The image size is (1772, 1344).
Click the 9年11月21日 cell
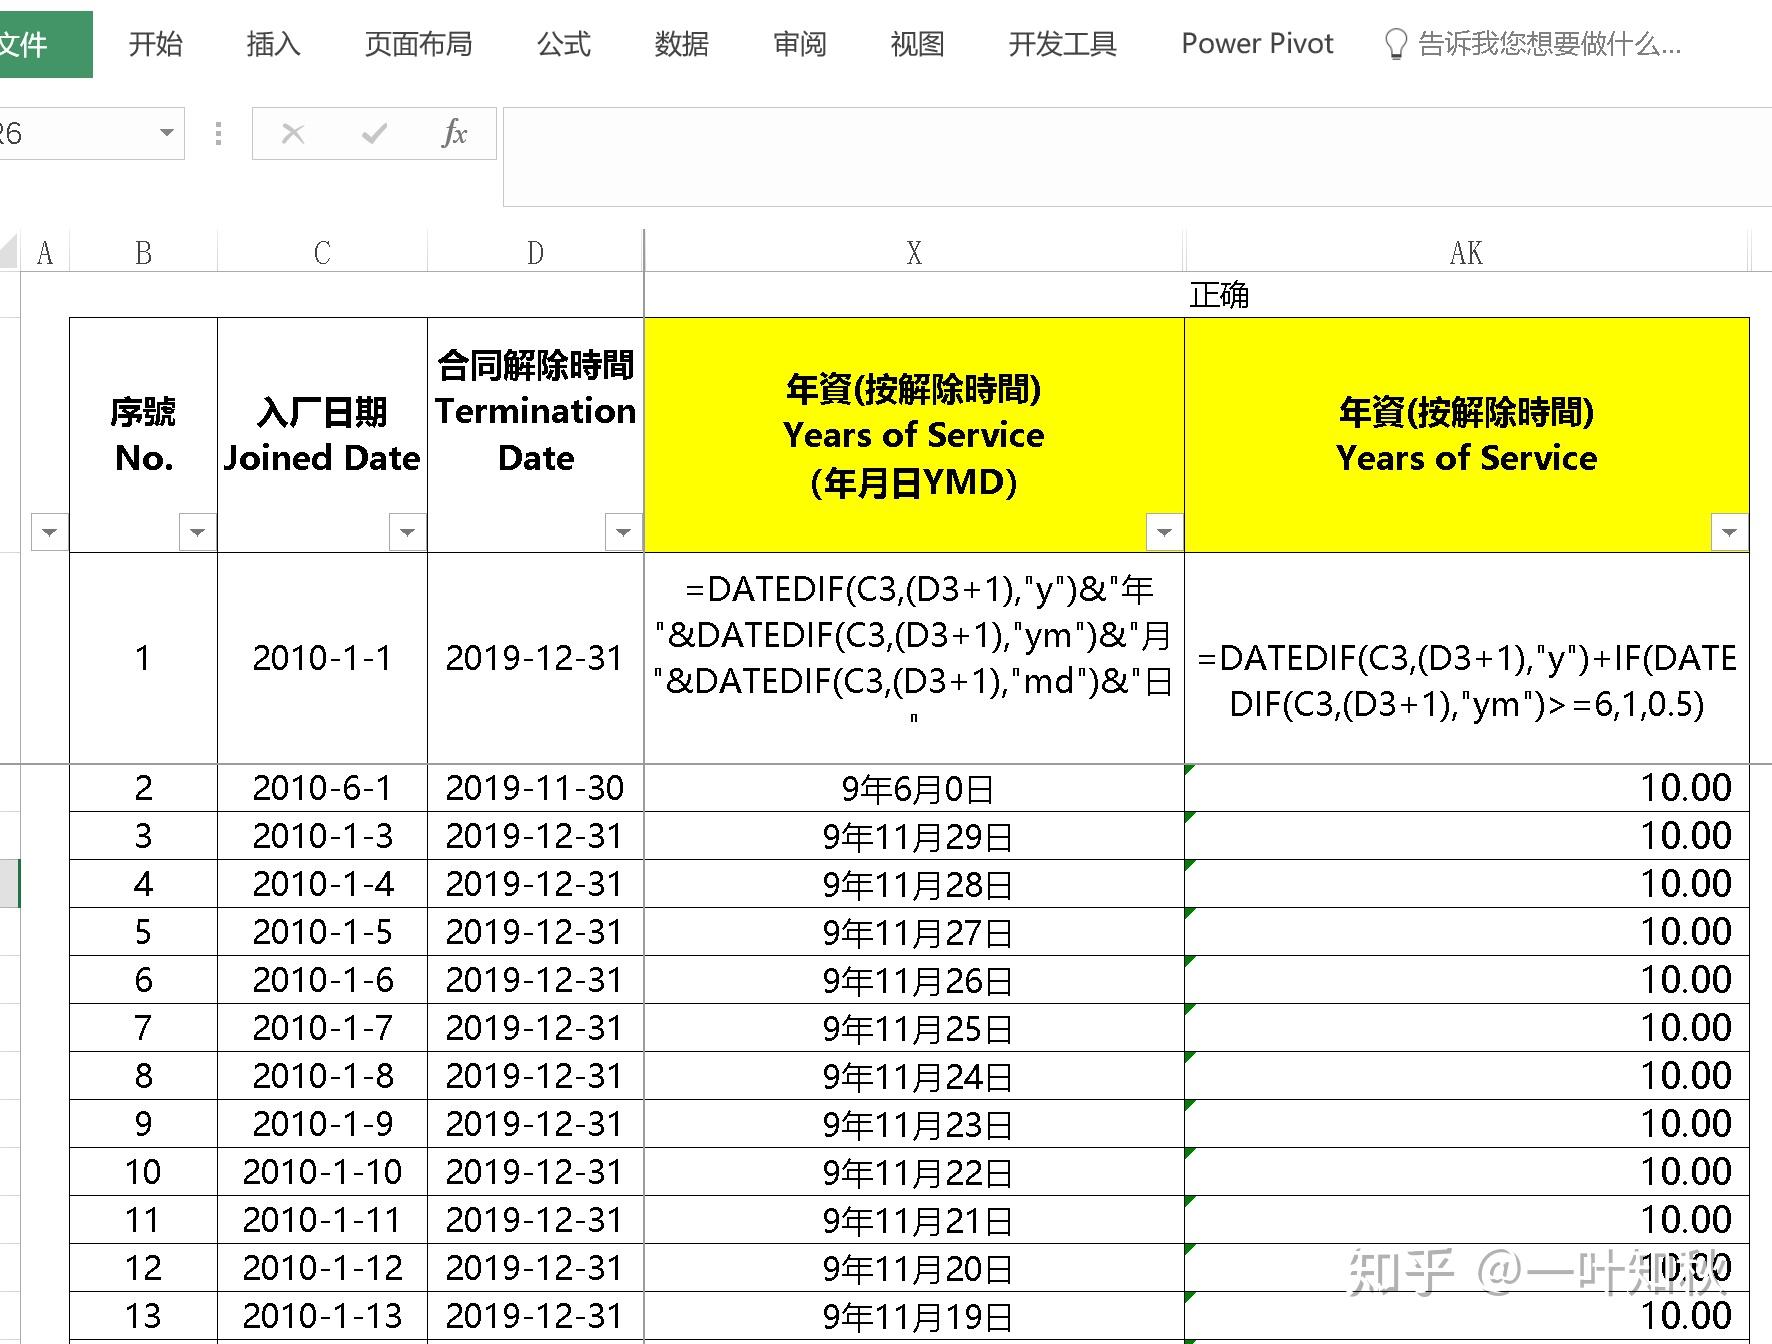(x=914, y=1220)
